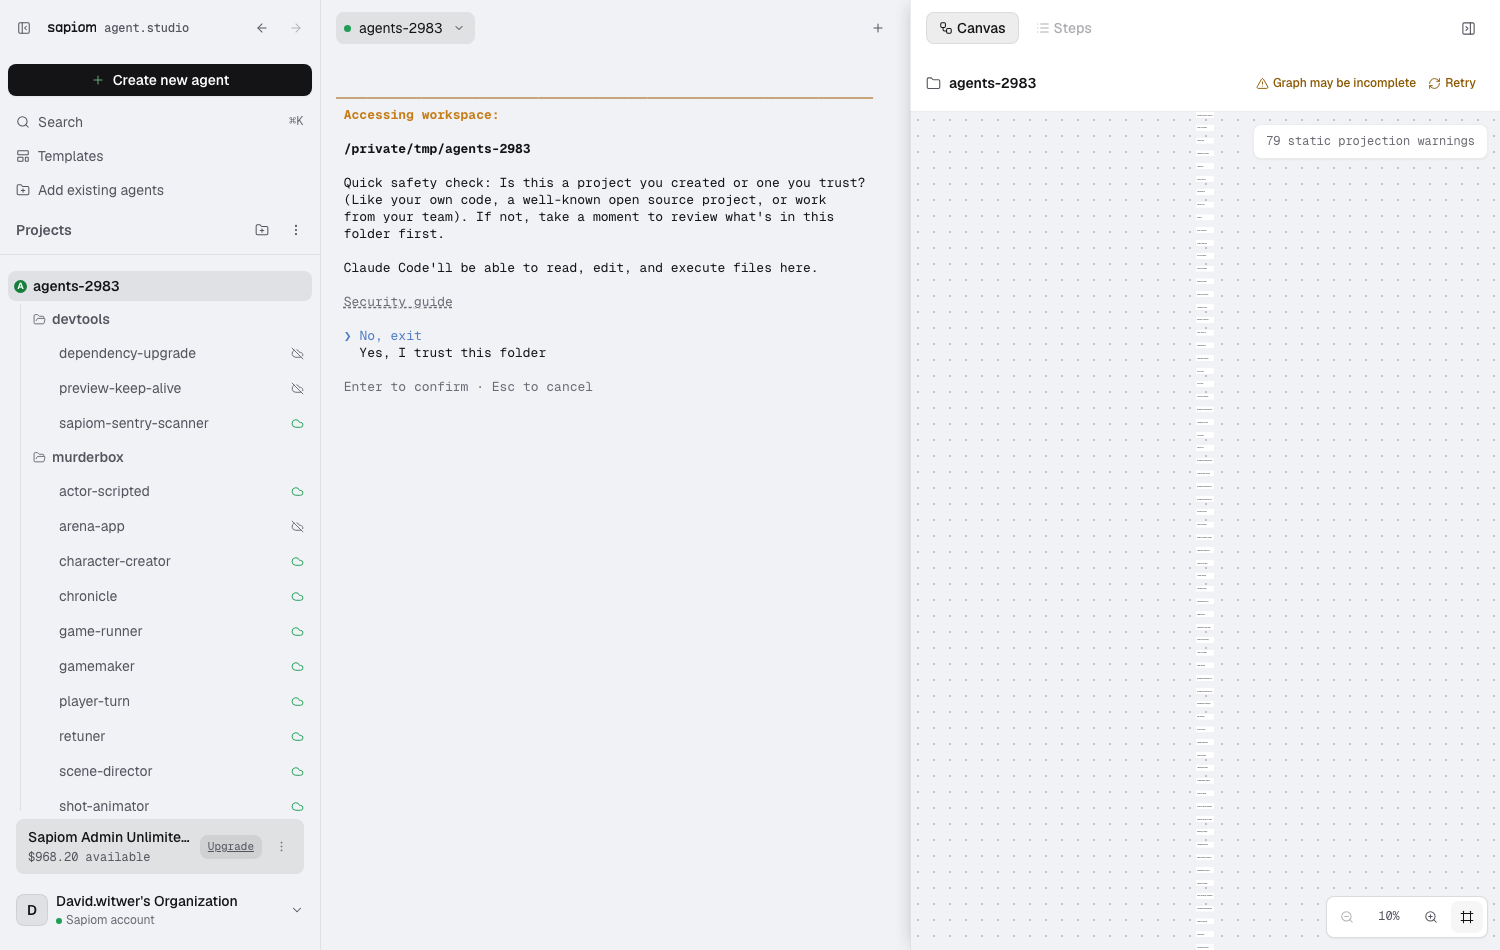Click cloud icon beside actor-scripted
The width and height of the screenshot is (1500, 950).
pos(297,492)
